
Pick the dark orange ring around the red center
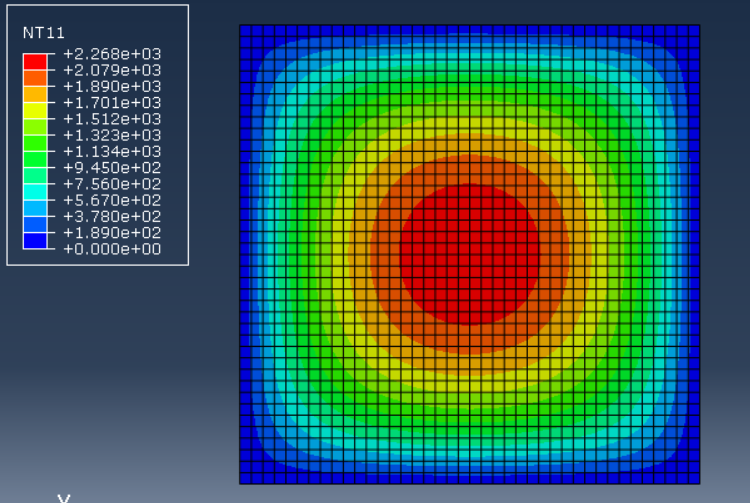click(x=470, y=169)
